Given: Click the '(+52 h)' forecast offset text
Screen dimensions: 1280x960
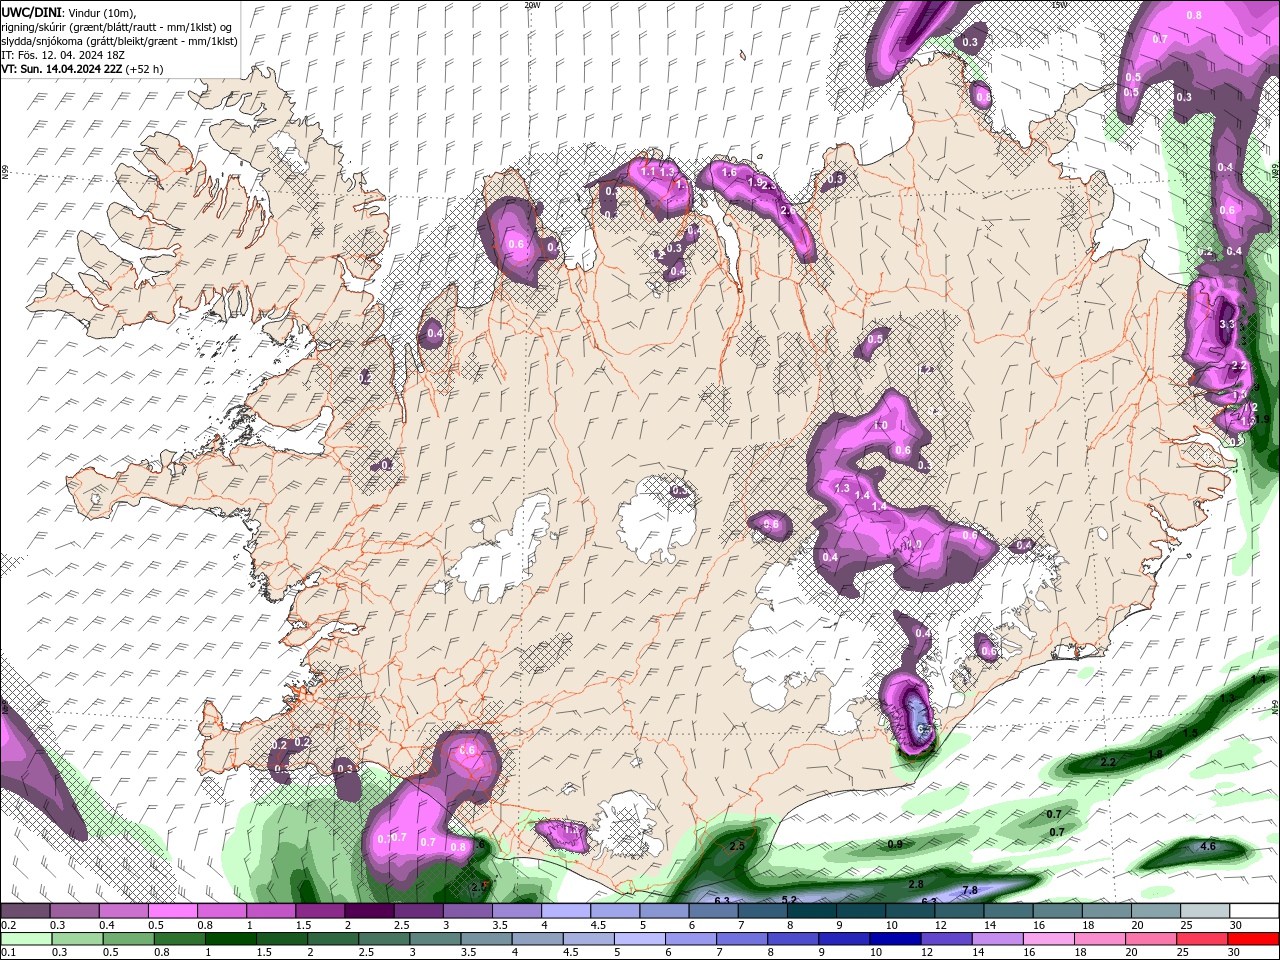Looking at the screenshot, I should tap(144, 69).
